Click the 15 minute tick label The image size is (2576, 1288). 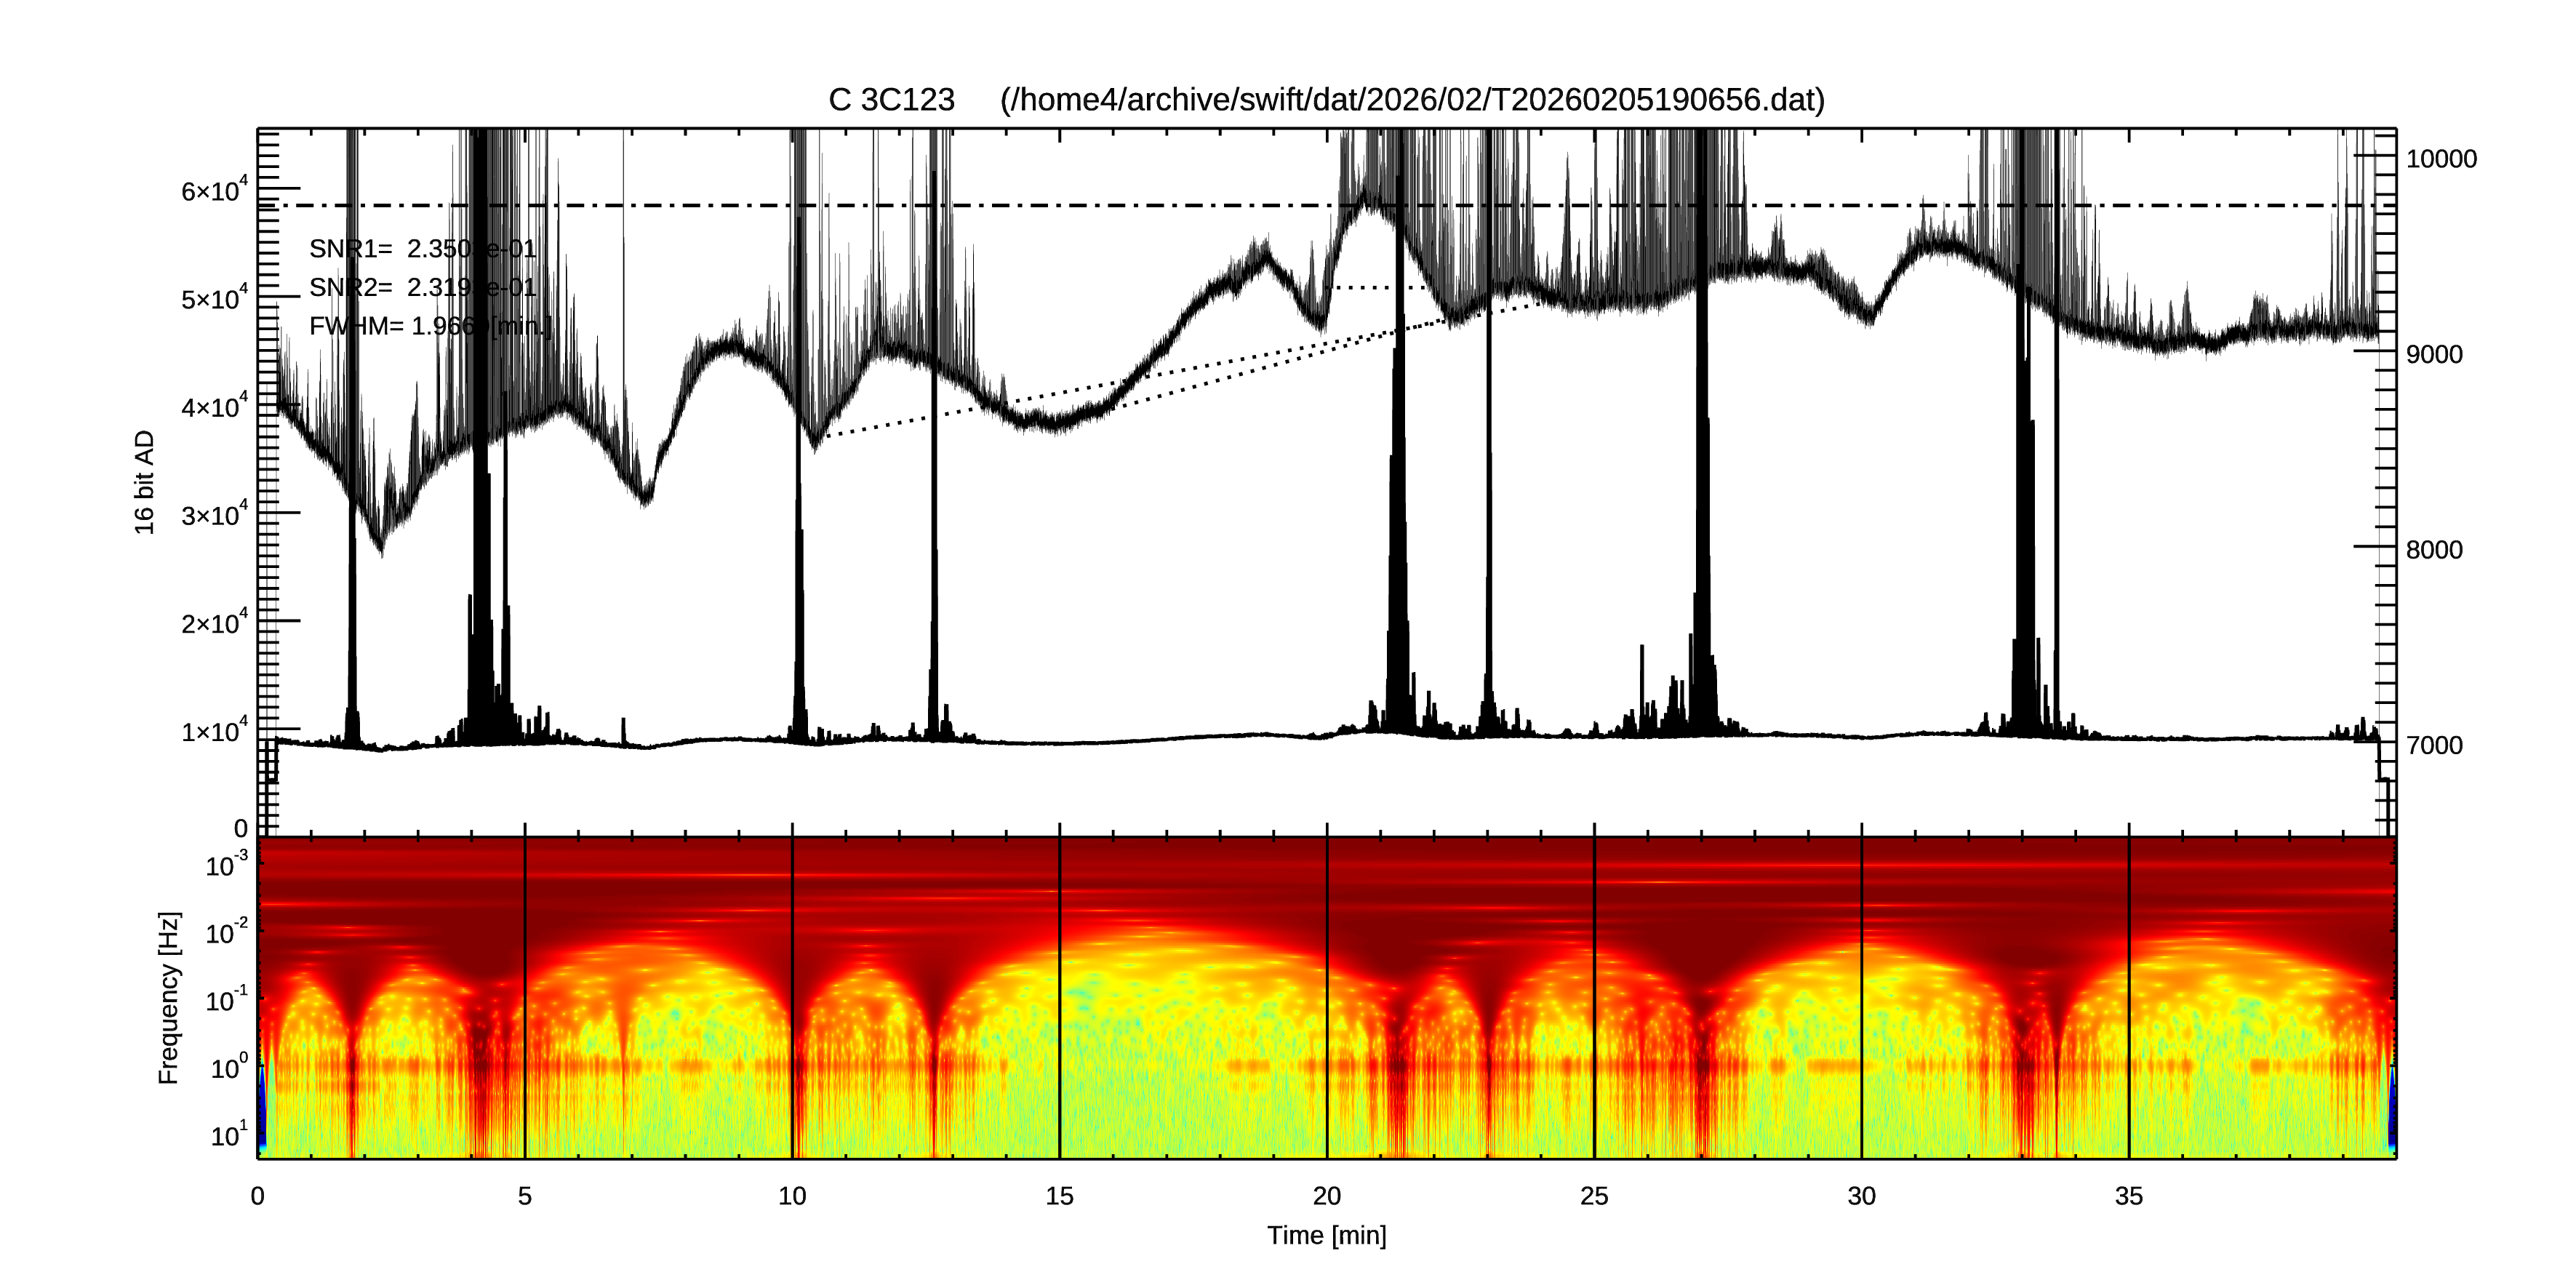(1059, 1196)
